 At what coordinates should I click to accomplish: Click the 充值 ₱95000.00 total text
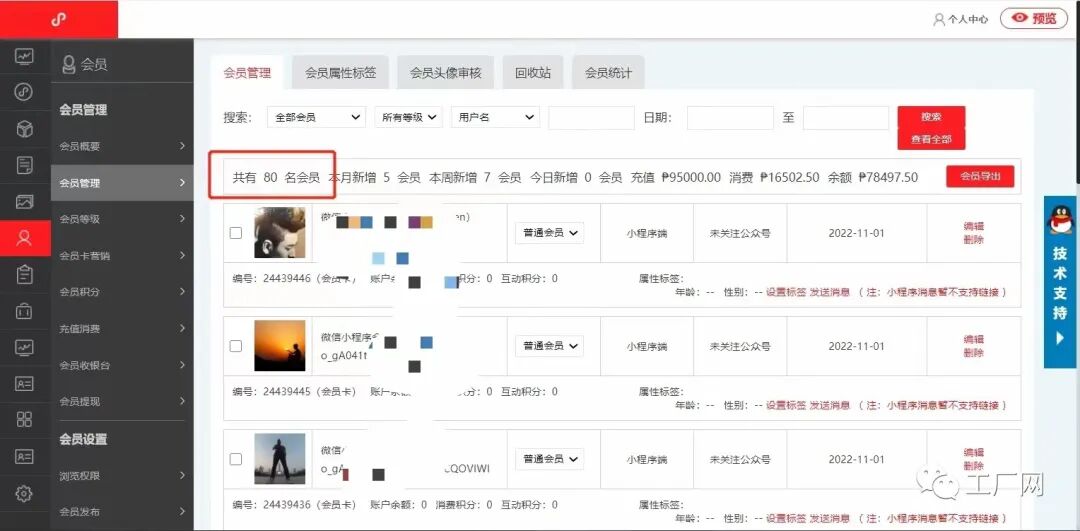676,178
